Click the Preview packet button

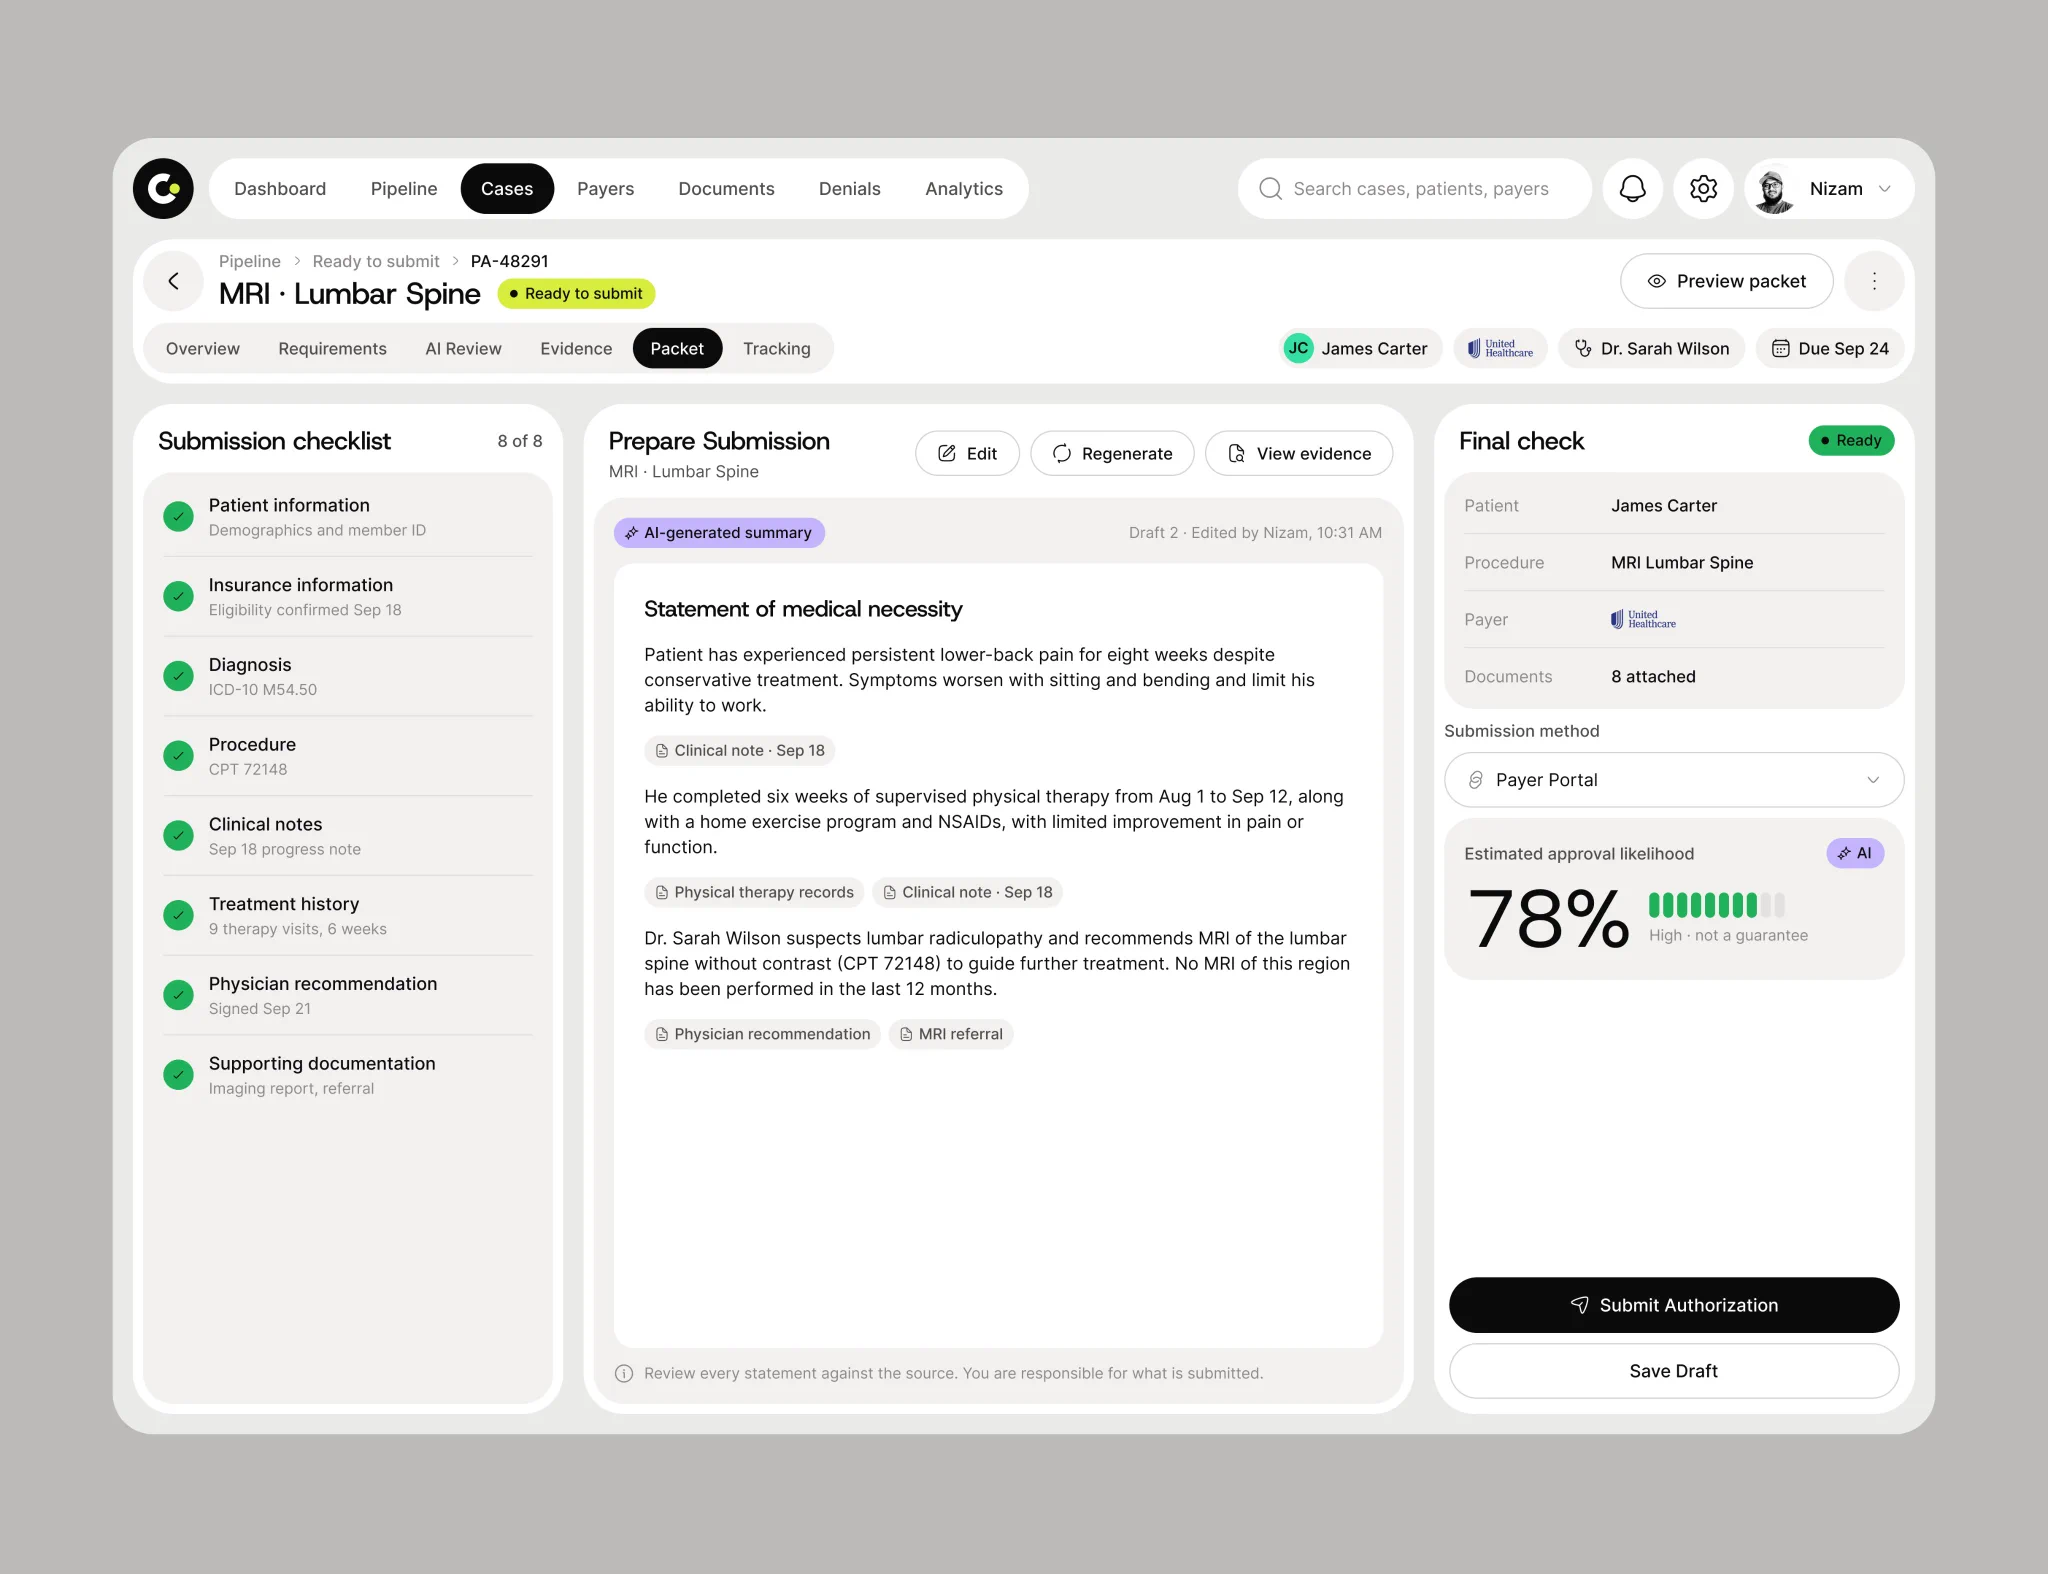[x=1726, y=281]
